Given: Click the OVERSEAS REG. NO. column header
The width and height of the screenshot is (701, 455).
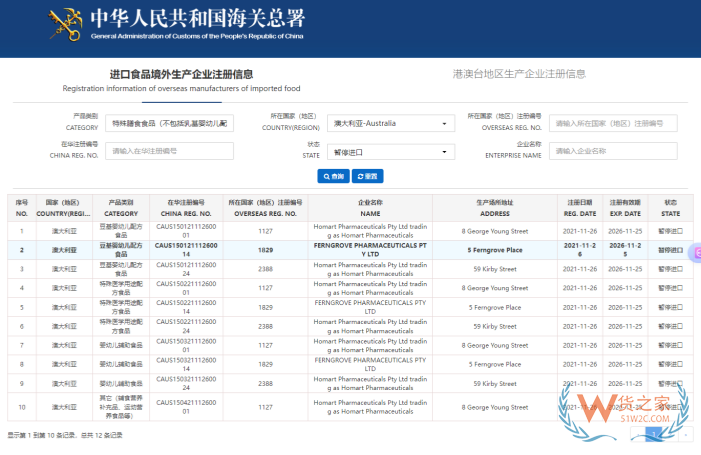Looking at the screenshot, I should pos(265,208).
